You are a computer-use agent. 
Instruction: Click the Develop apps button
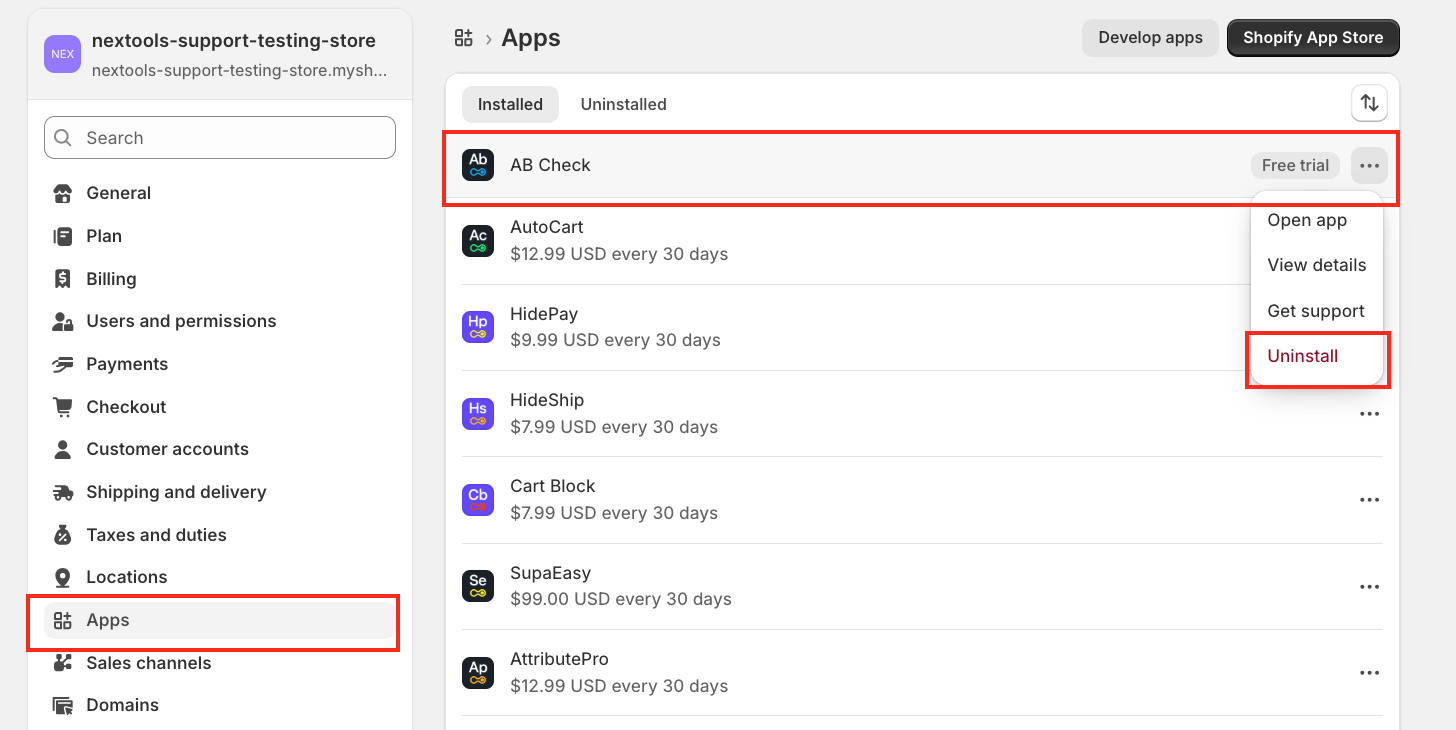pos(1150,38)
